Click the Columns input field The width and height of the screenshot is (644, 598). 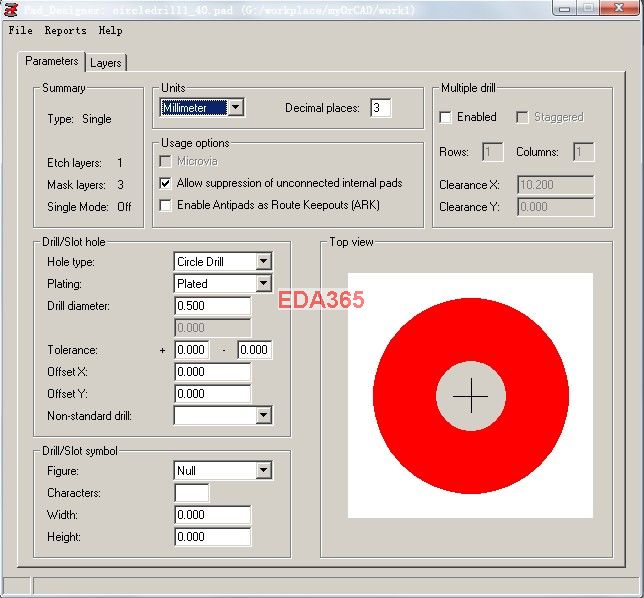click(x=584, y=152)
